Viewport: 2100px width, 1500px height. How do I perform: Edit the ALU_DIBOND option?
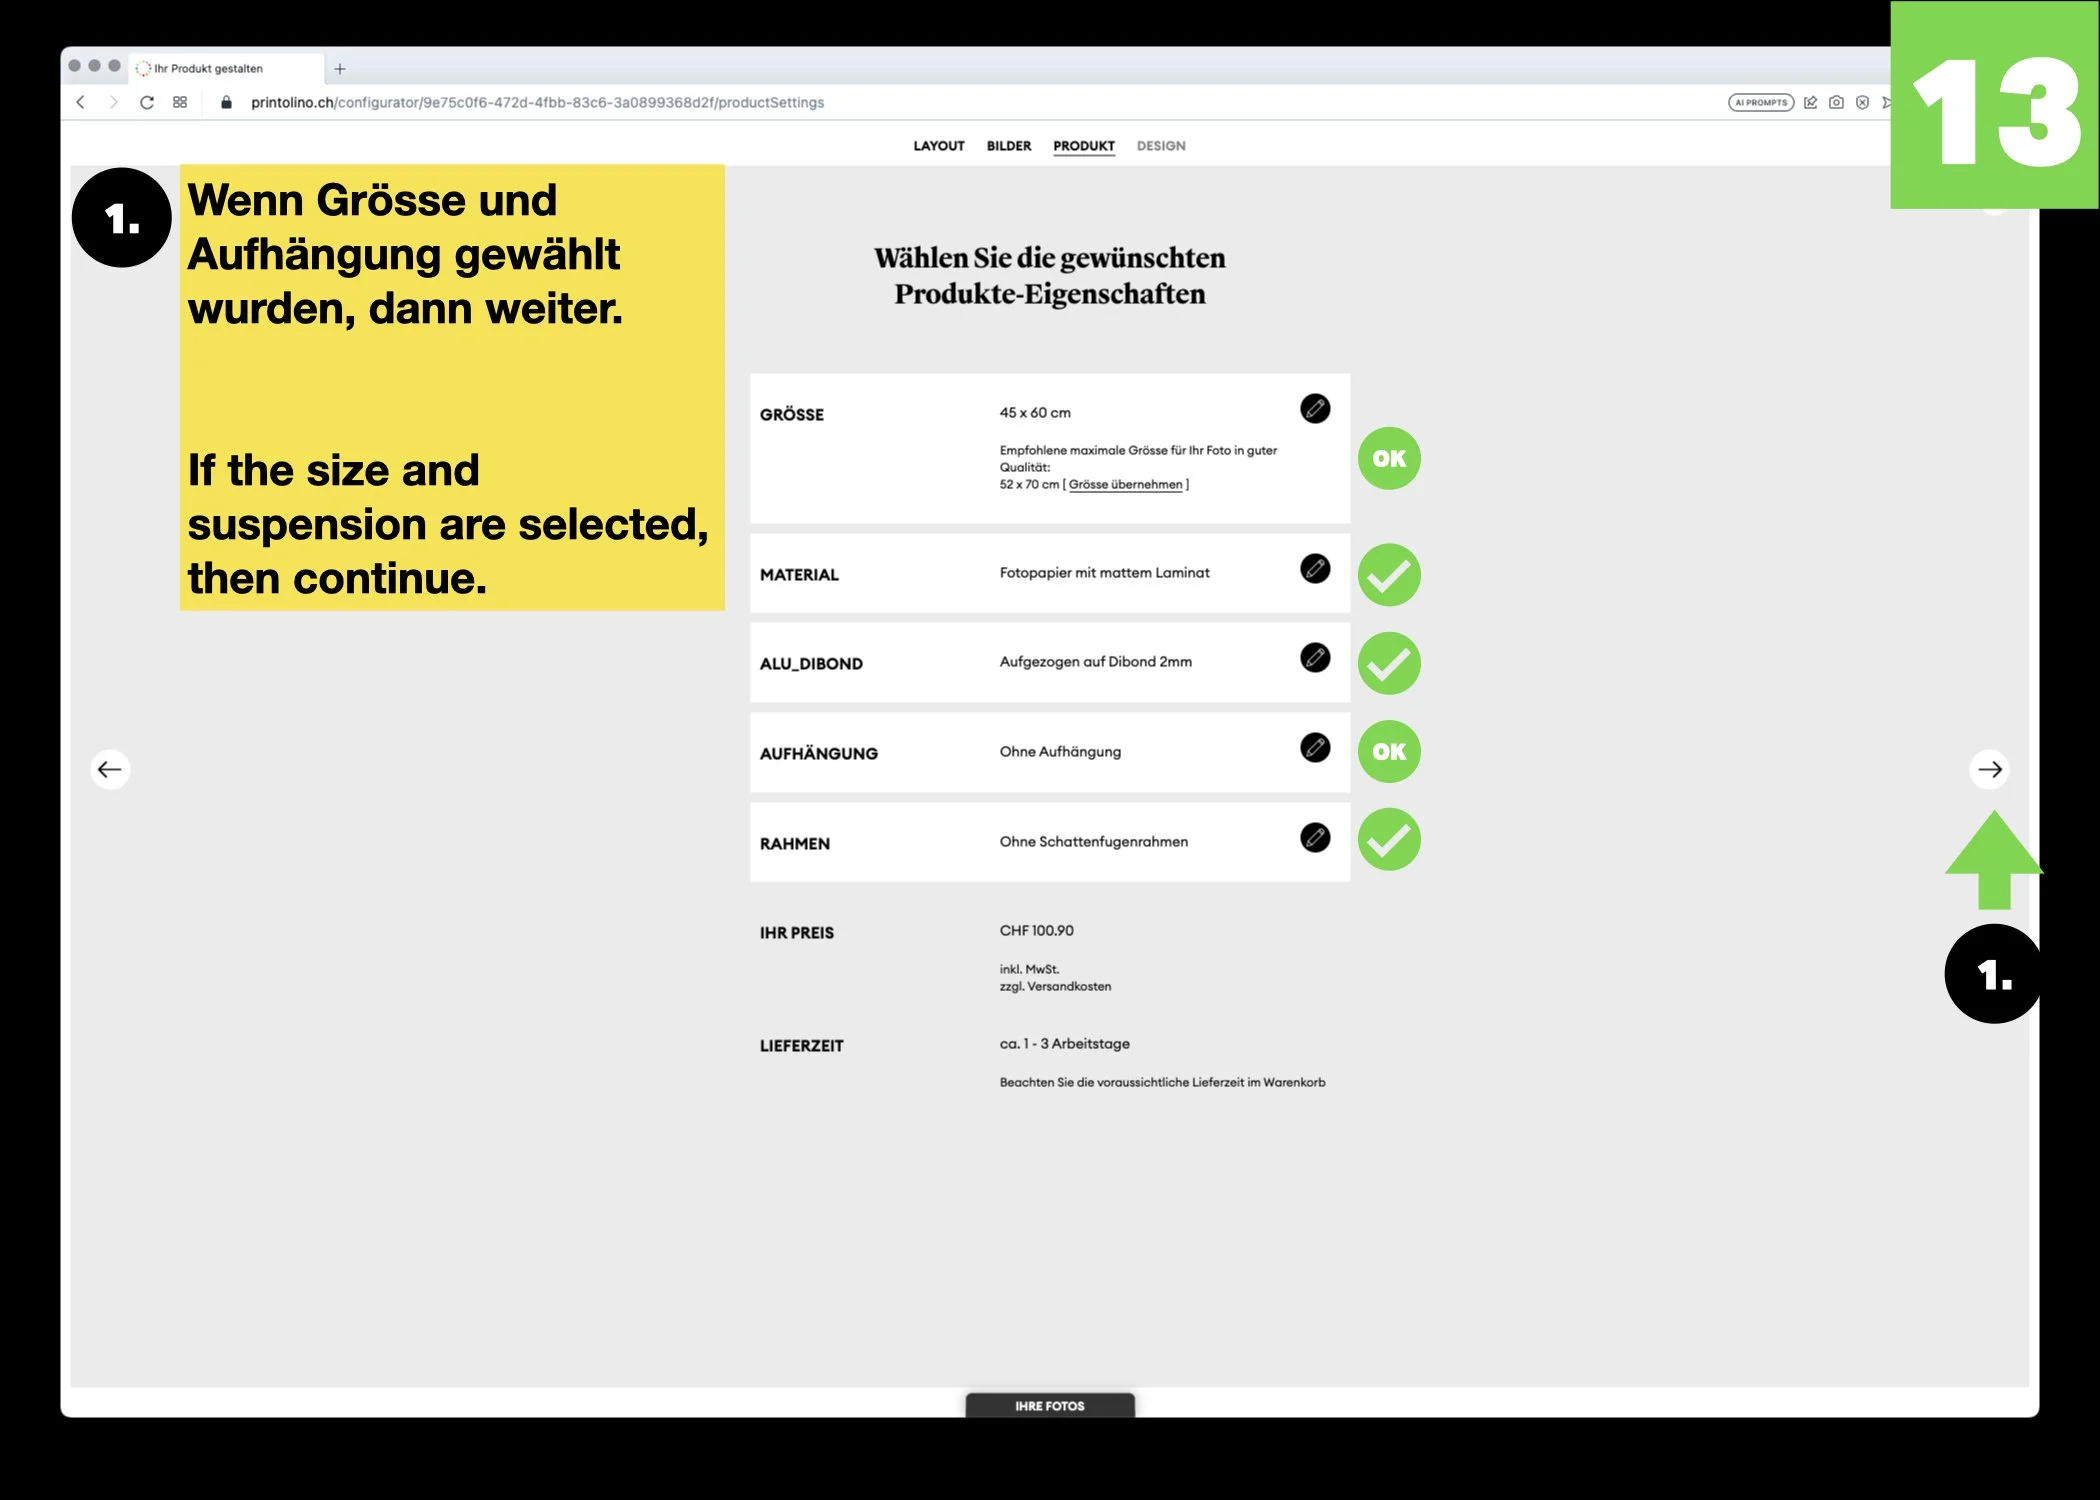click(1315, 657)
